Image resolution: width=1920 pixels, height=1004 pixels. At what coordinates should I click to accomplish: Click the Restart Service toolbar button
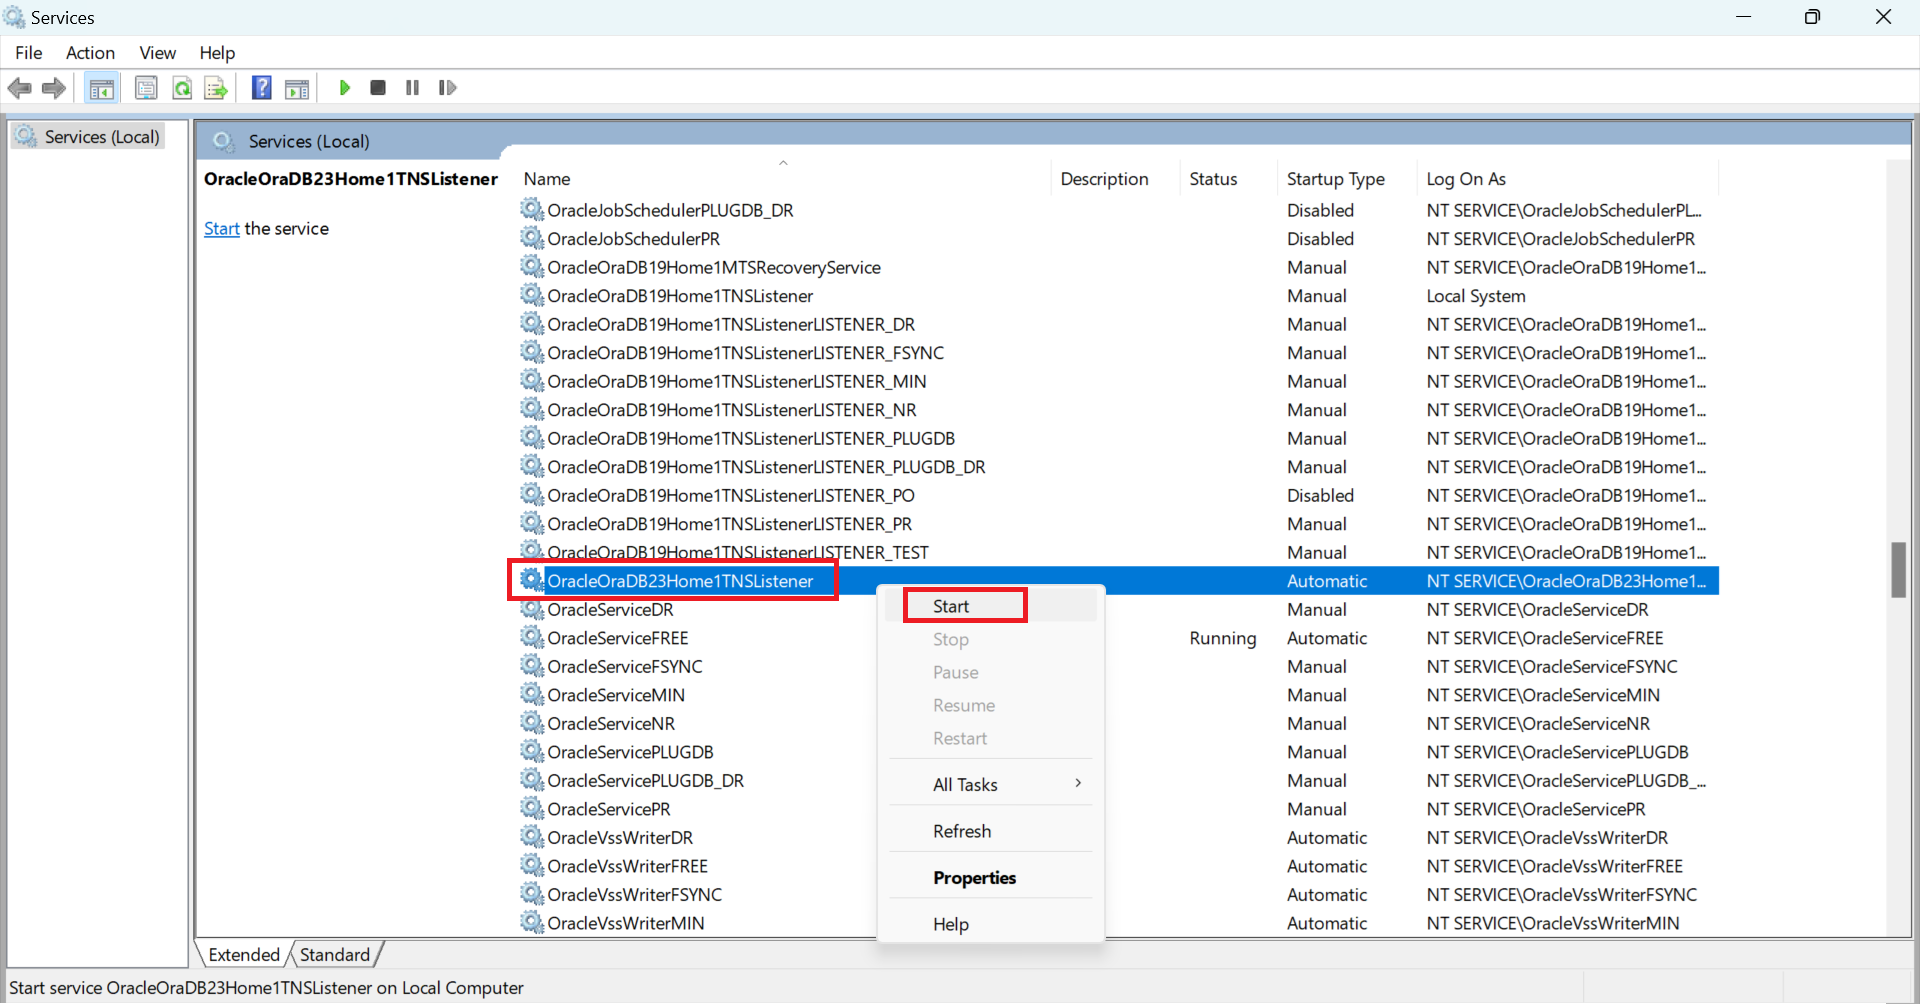click(x=448, y=88)
